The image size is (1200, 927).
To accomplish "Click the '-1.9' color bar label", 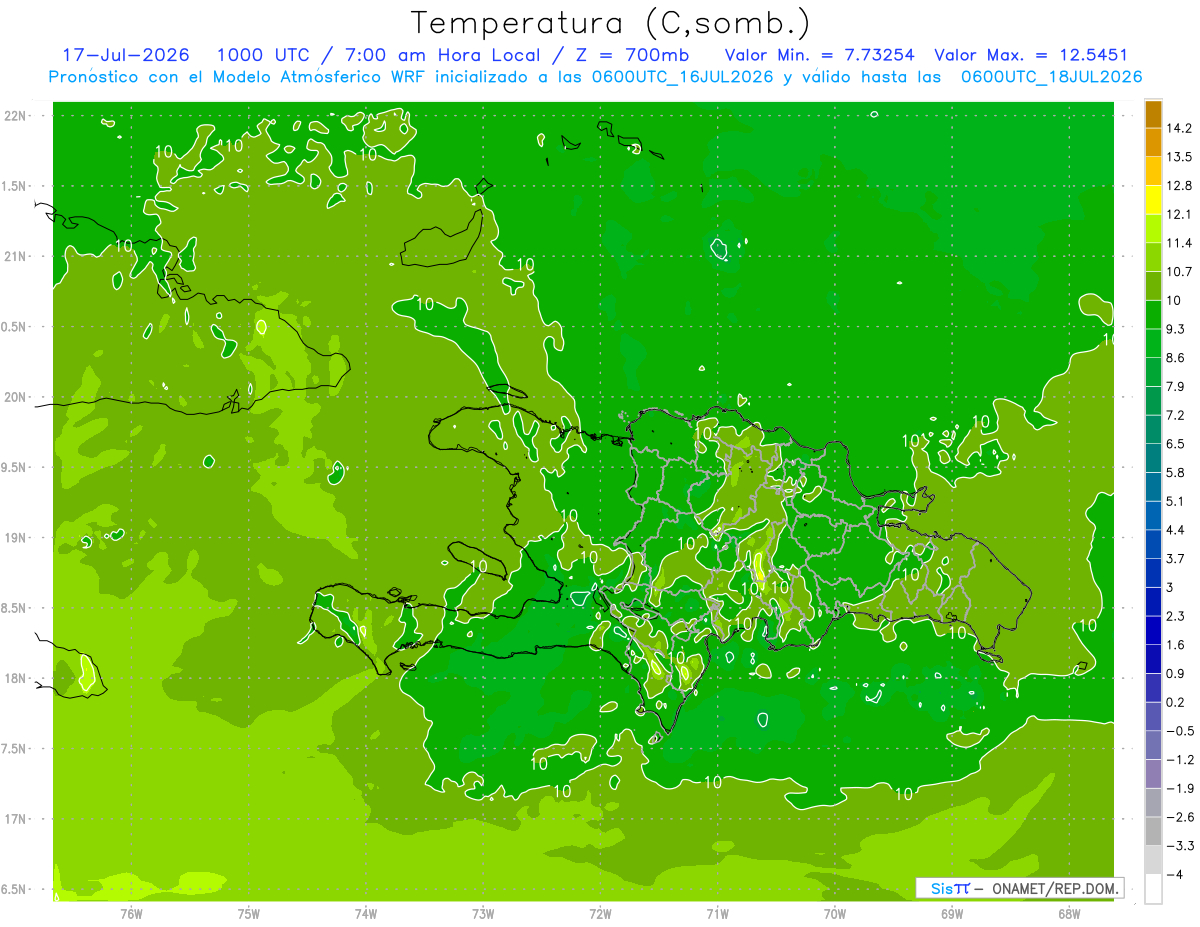I will tap(1179, 788).
